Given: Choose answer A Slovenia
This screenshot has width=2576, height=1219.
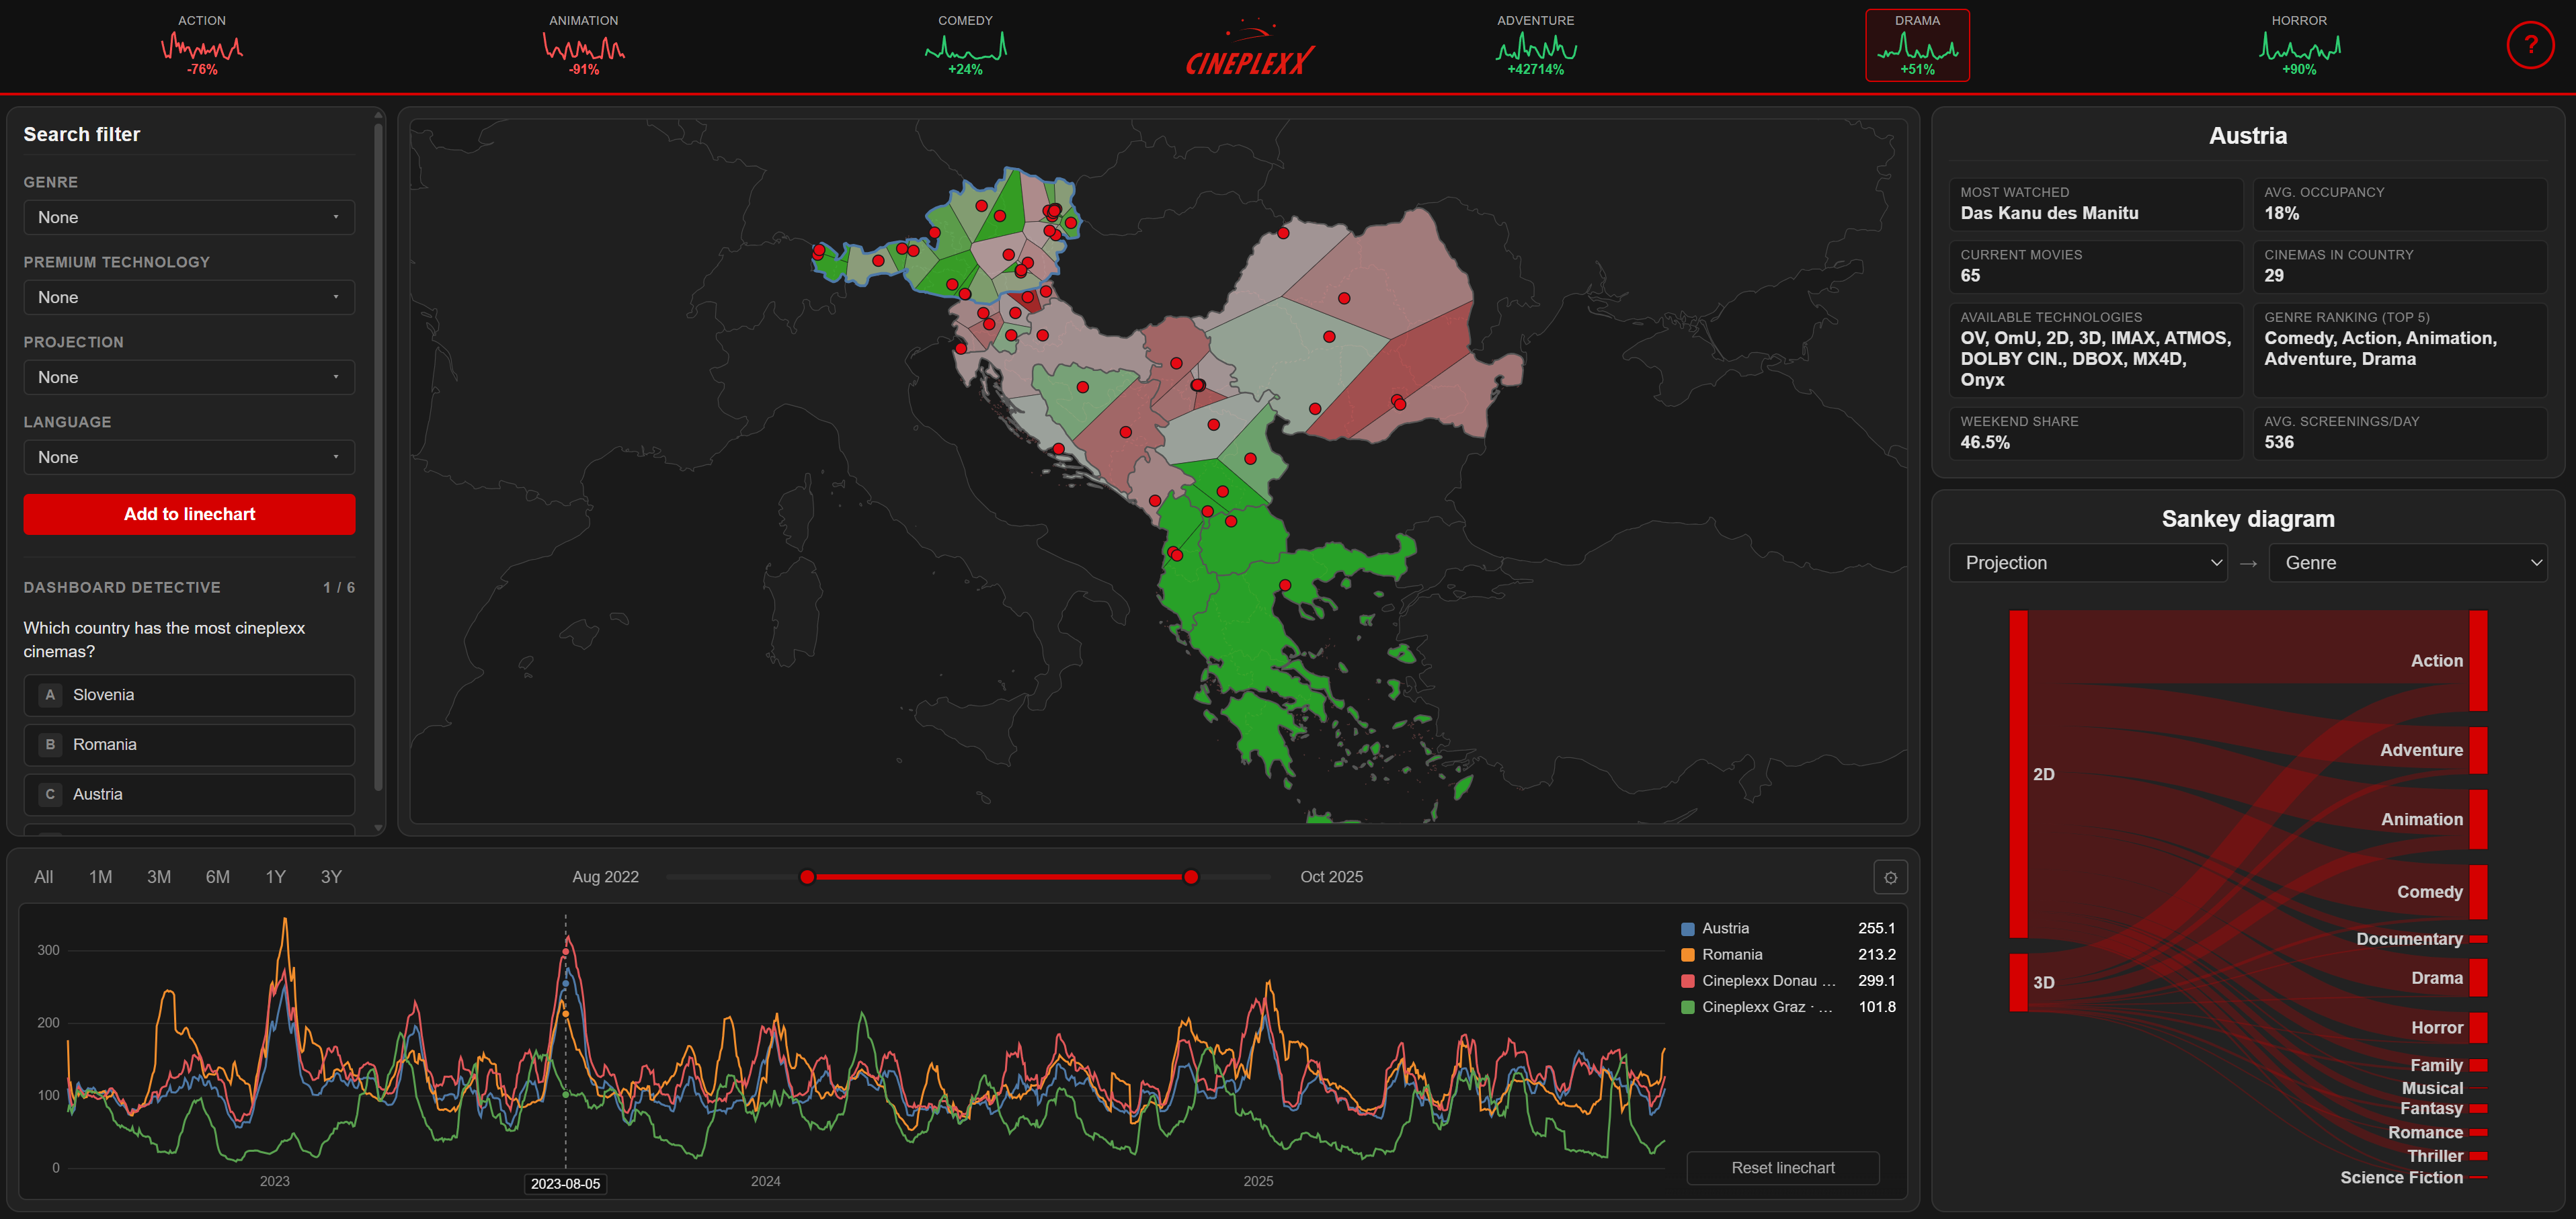Looking at the screenshot, I should (189, 695).
